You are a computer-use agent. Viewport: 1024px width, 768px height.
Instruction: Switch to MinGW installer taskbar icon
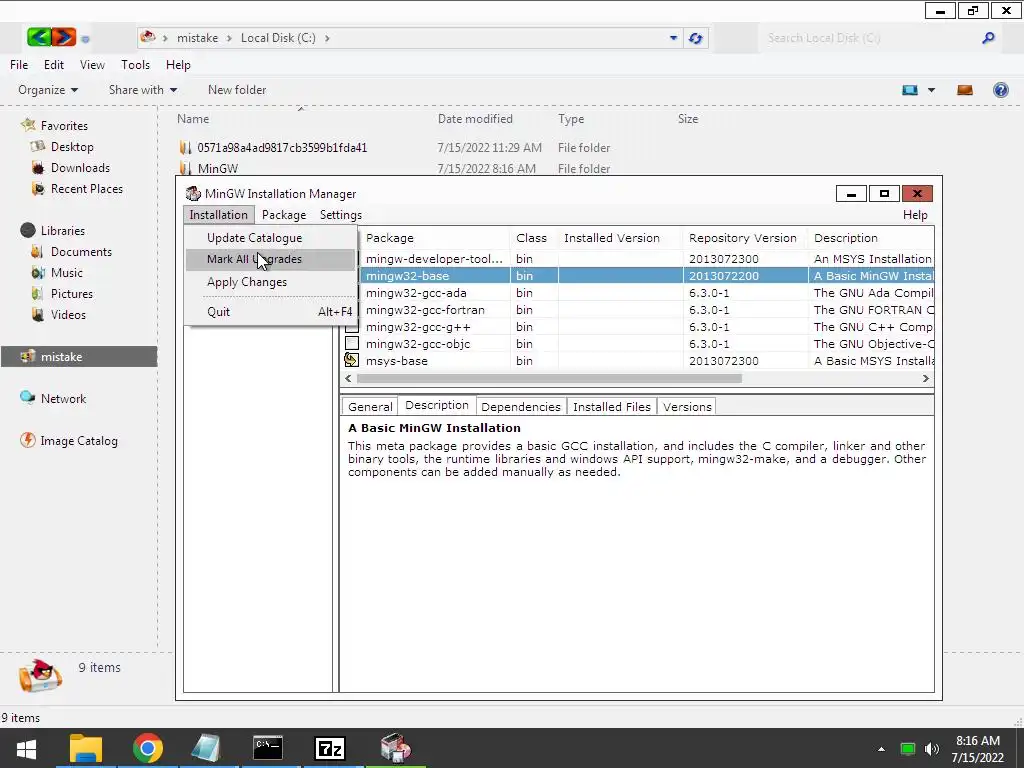[395, 748]
